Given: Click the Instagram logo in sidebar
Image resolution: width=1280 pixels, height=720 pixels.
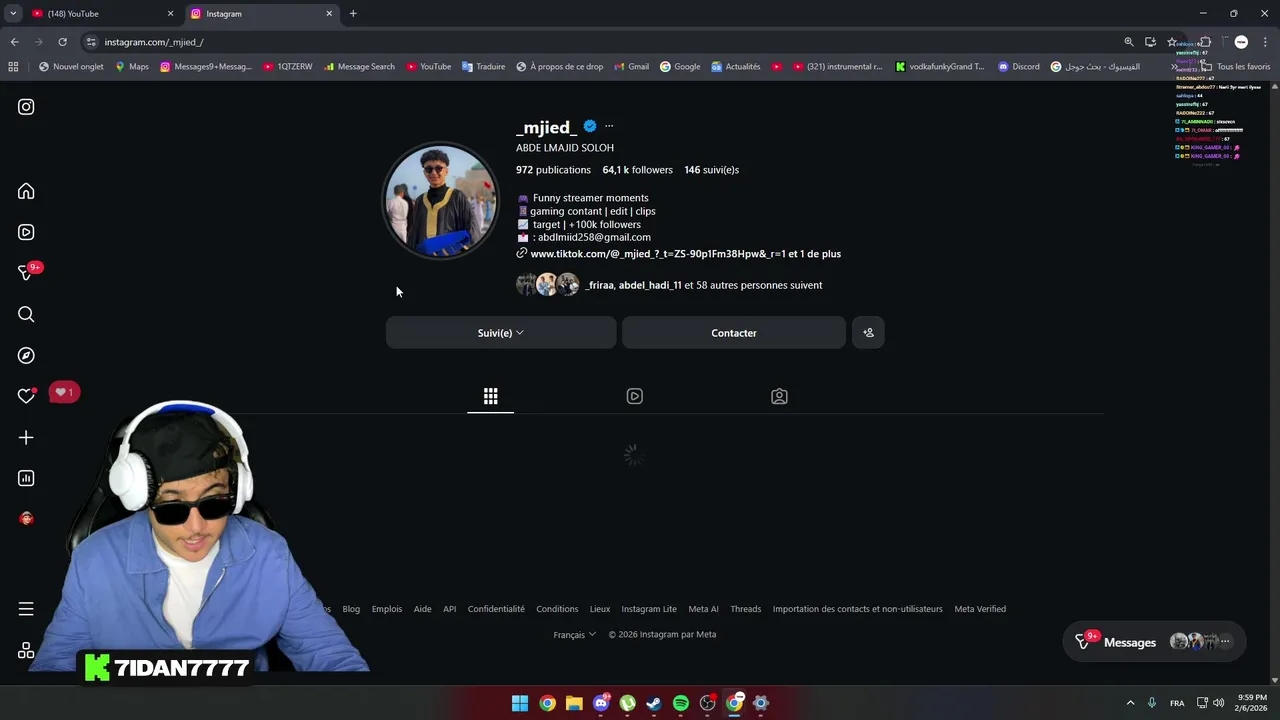Looking at the screenshot, I should [x=26, y=107].
